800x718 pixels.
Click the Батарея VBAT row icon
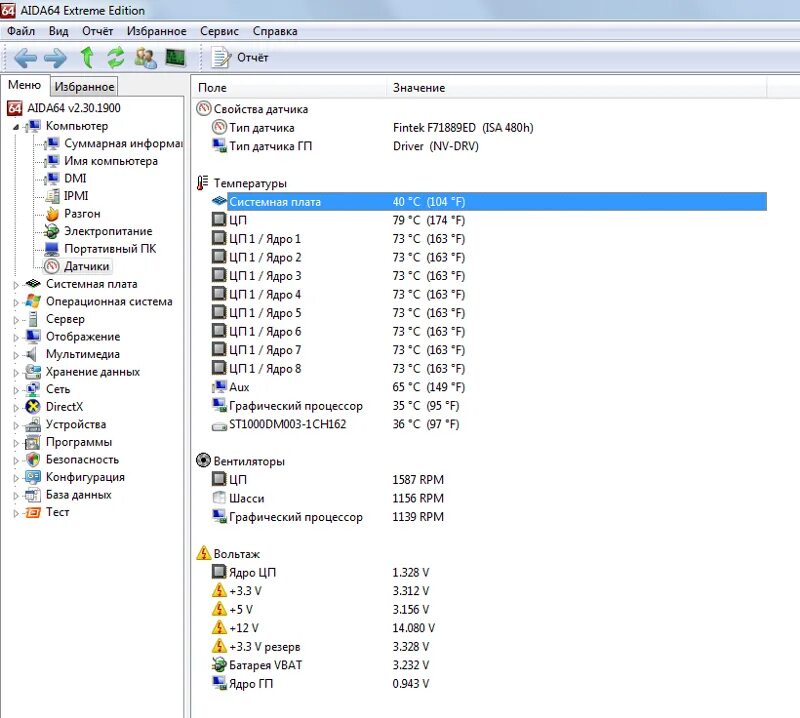pos(219,664)
